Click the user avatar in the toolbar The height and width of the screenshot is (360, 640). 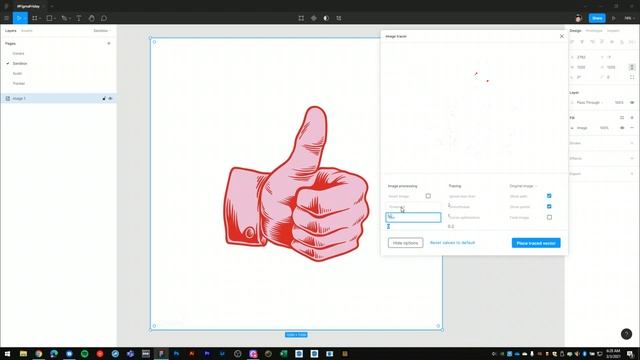point(578,18)
